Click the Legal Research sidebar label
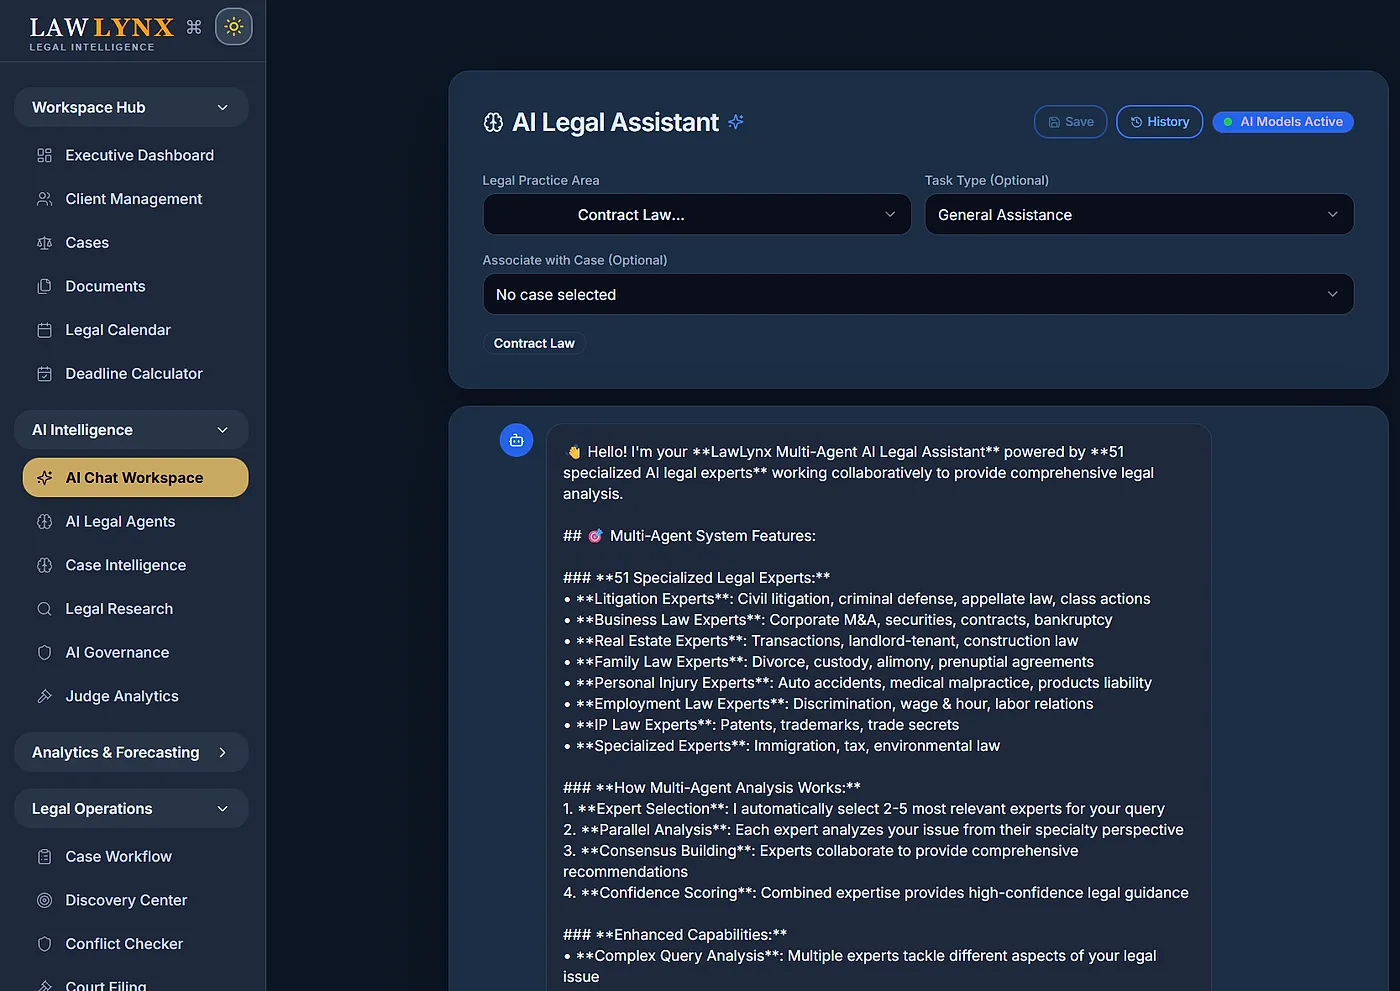Image resolution: width=1400 pixels, height=991 pixels. click(x=119, y=609)
